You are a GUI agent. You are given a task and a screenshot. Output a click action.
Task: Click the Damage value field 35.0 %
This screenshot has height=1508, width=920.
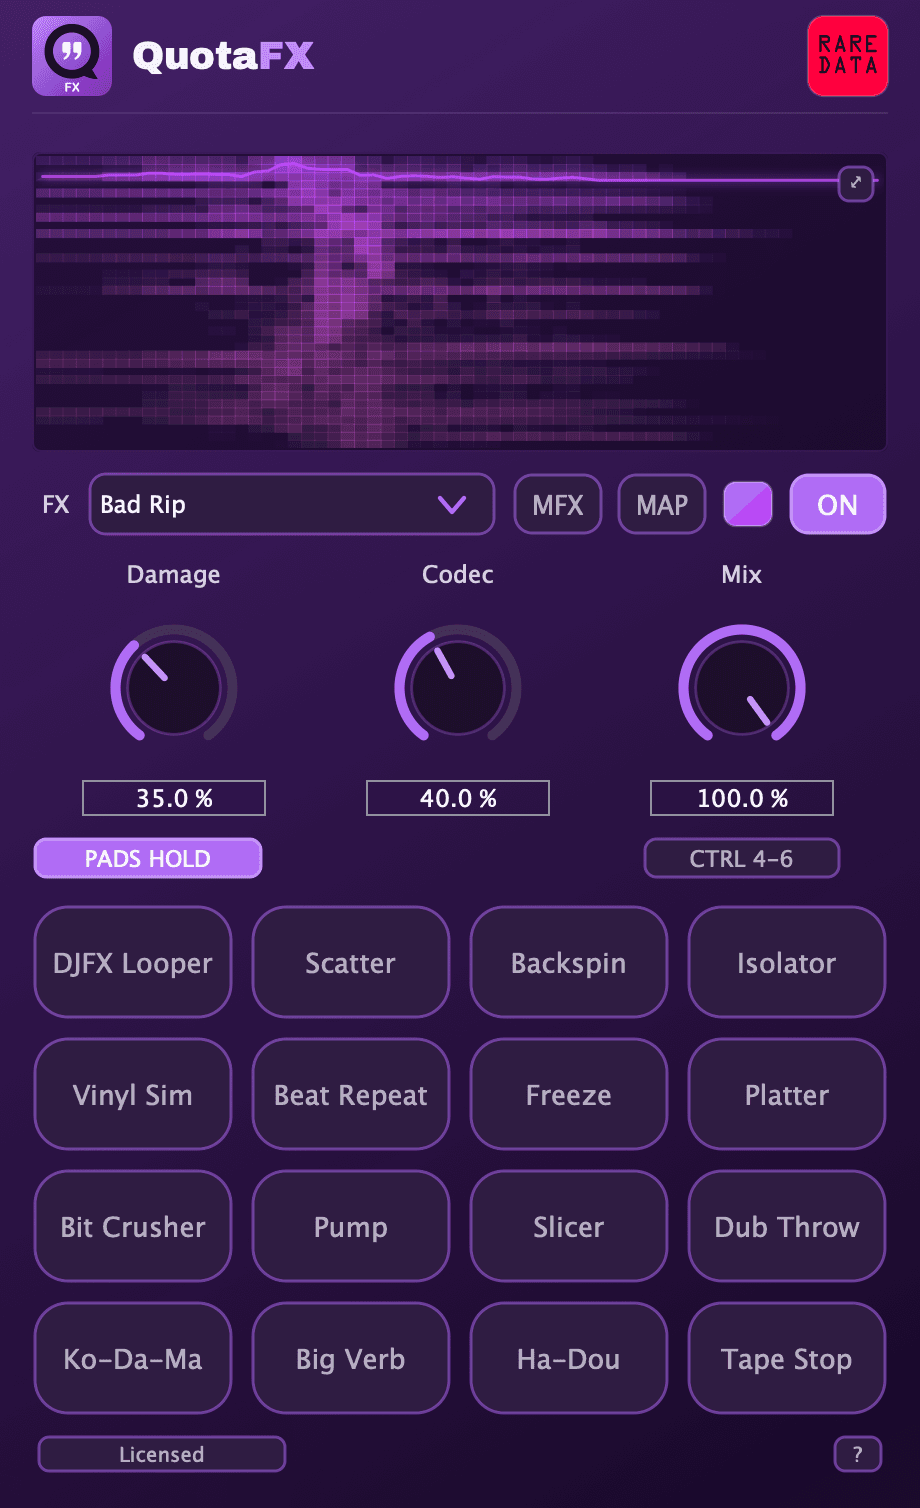[174, 798]
